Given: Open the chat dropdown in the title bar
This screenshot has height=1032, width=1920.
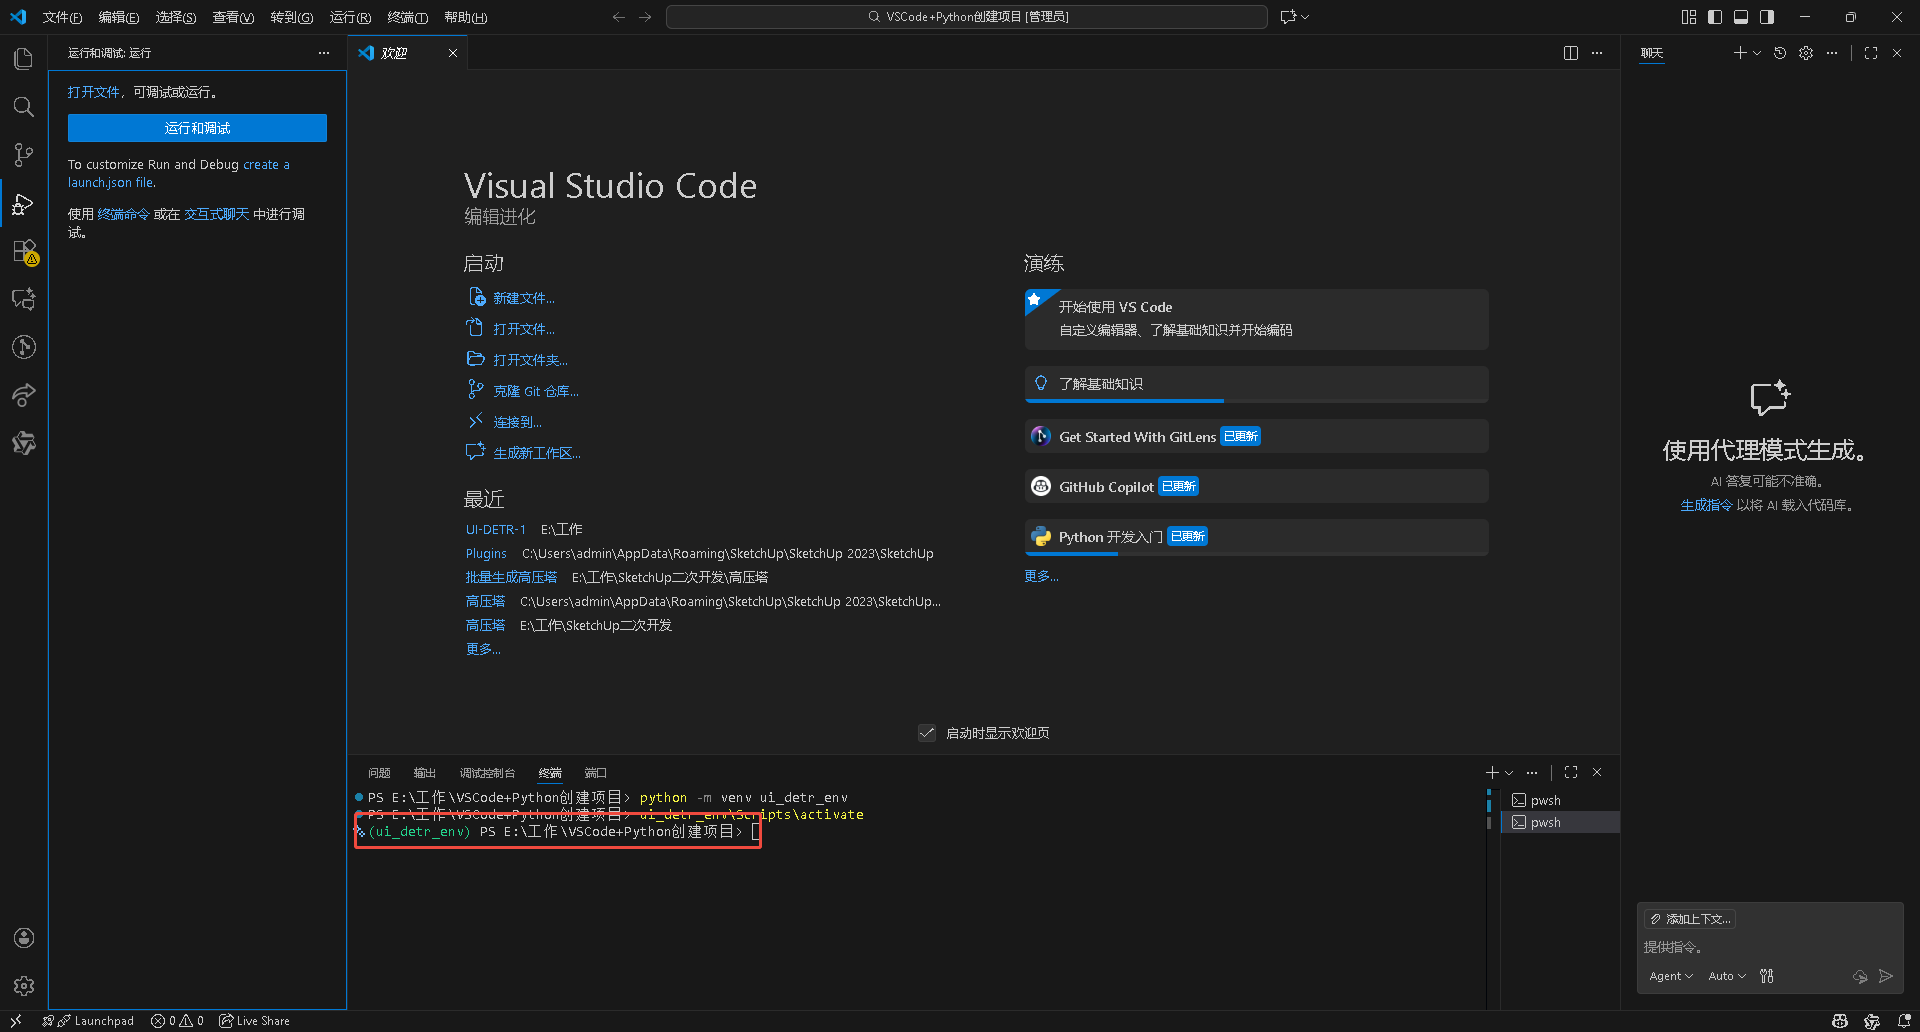Looking at the screenshot, I should [1305, 17].
